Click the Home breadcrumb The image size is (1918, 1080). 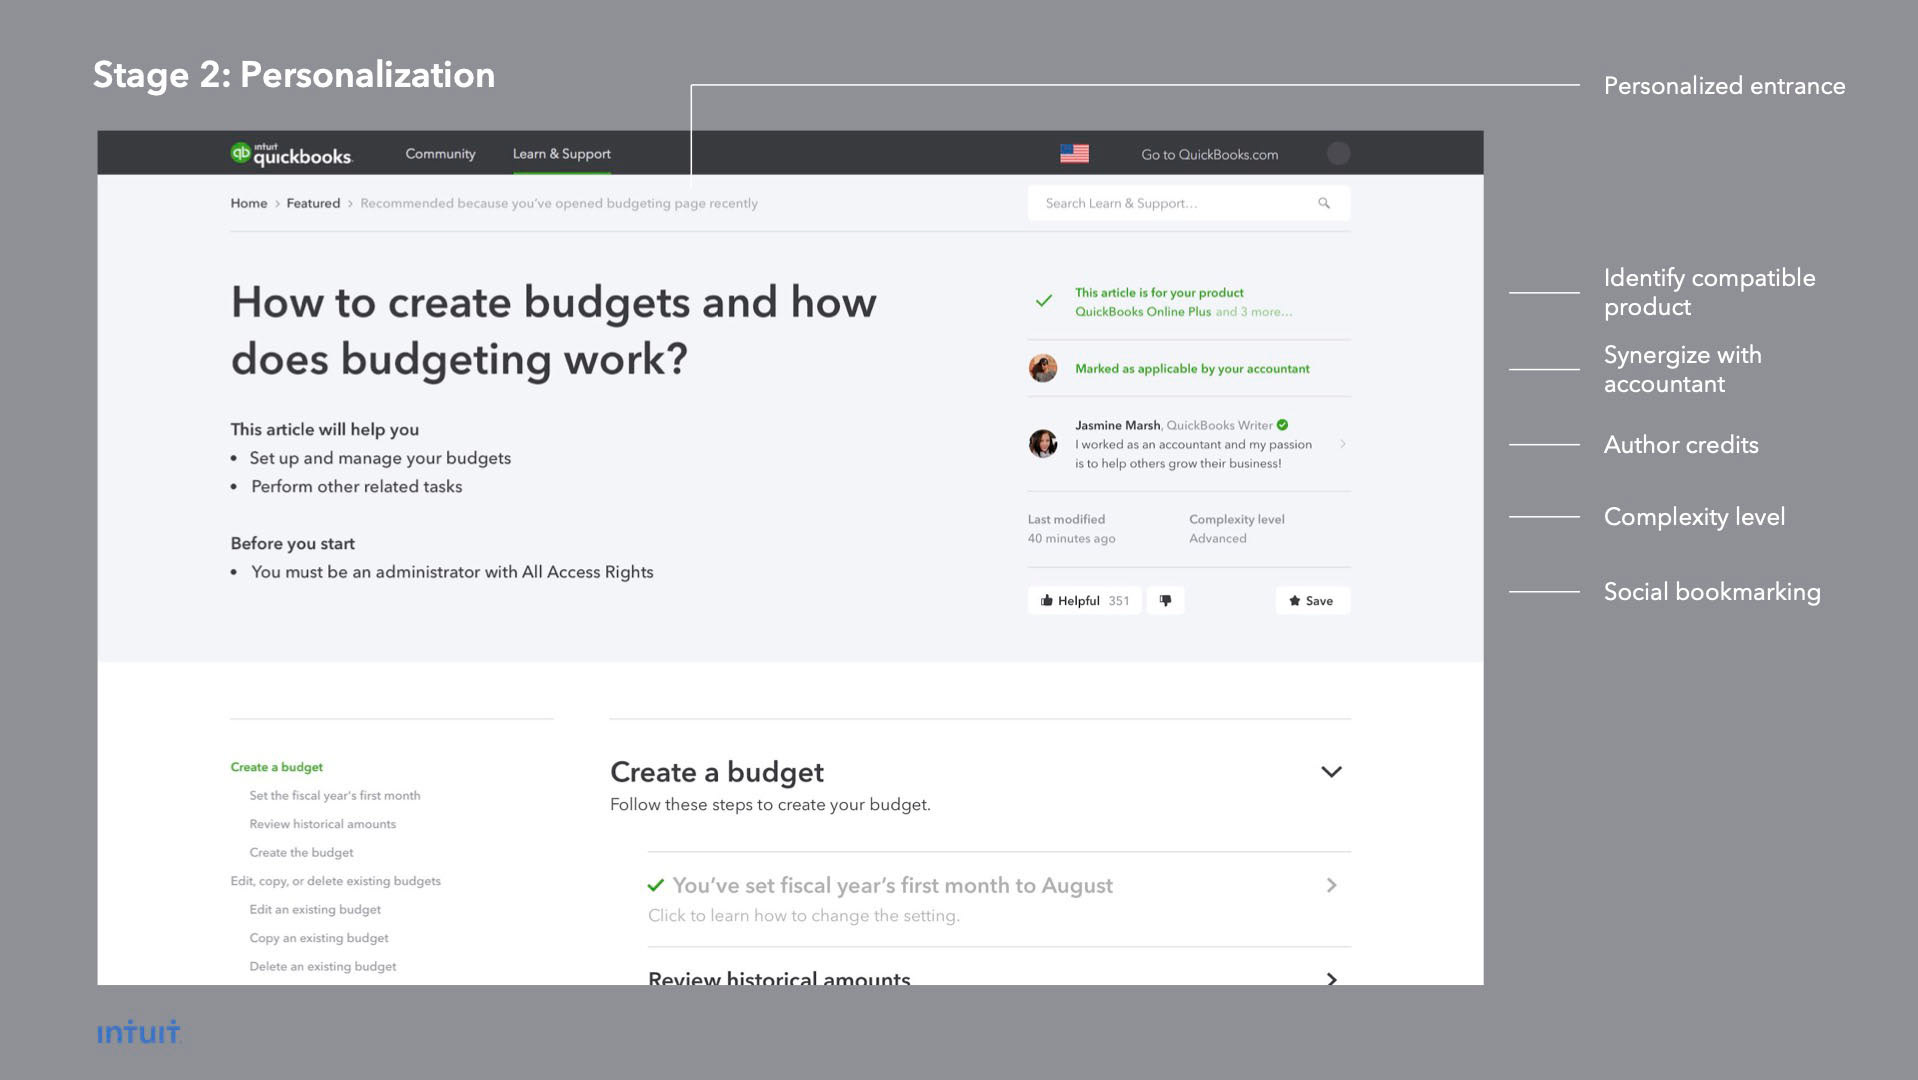248,203
